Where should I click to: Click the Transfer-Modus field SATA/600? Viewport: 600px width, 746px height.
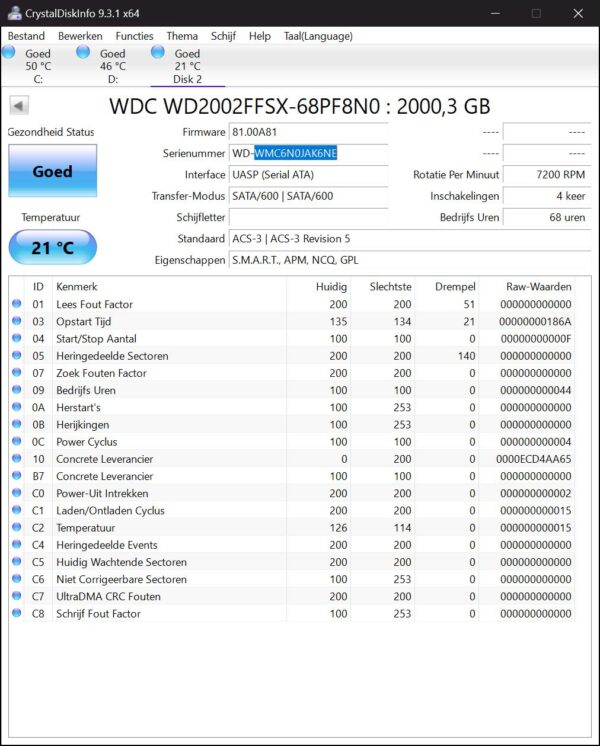pyautogui.click(x=308, y=196)
